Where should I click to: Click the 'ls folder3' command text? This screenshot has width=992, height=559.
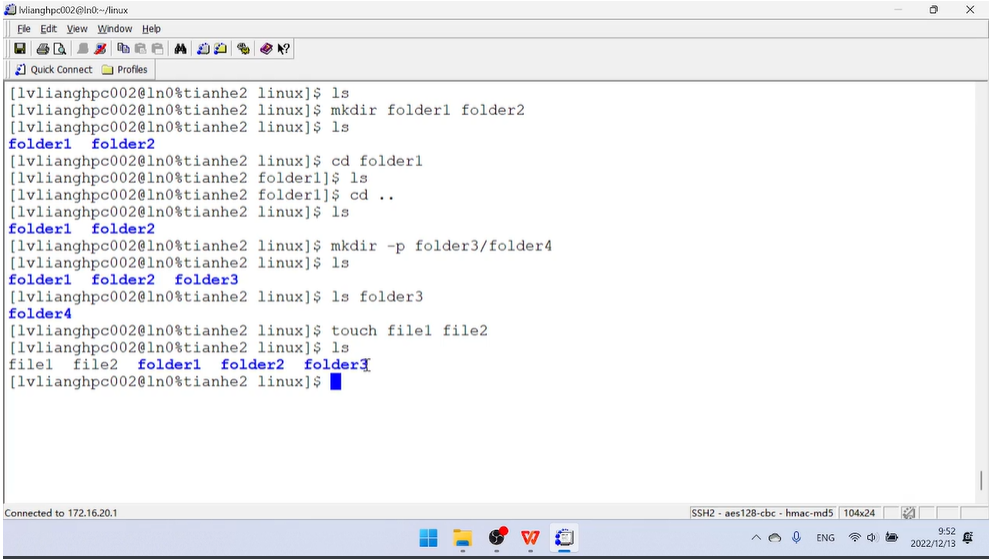[377, 297]
